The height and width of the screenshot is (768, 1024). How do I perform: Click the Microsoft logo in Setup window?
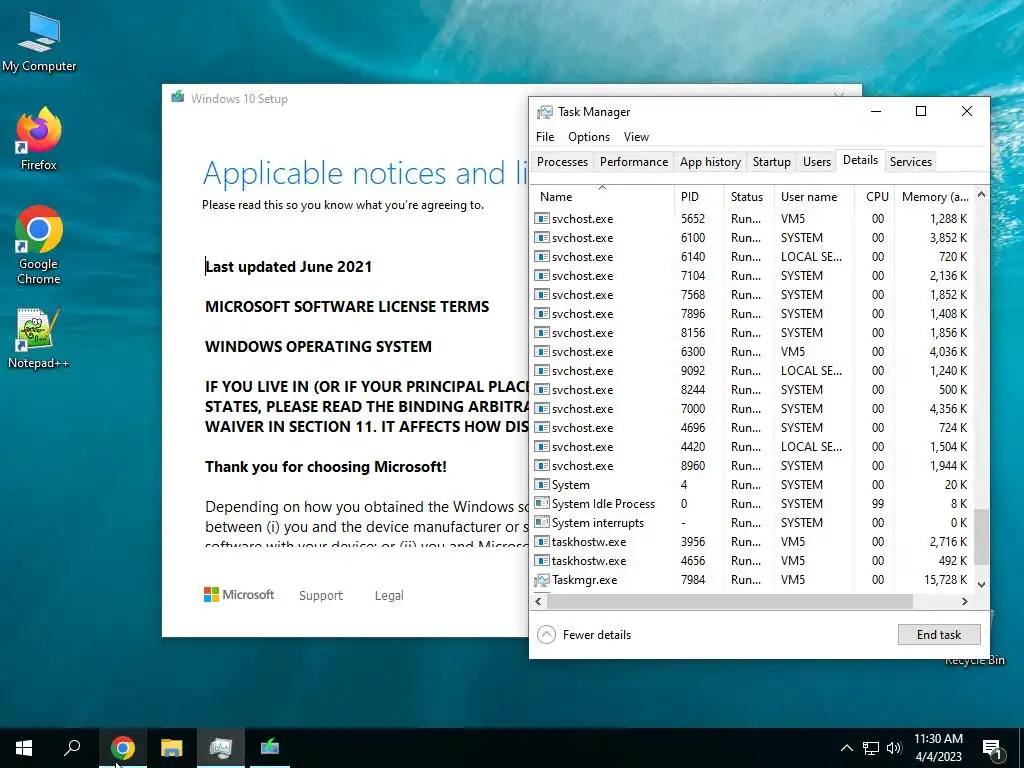coord(239,595)
